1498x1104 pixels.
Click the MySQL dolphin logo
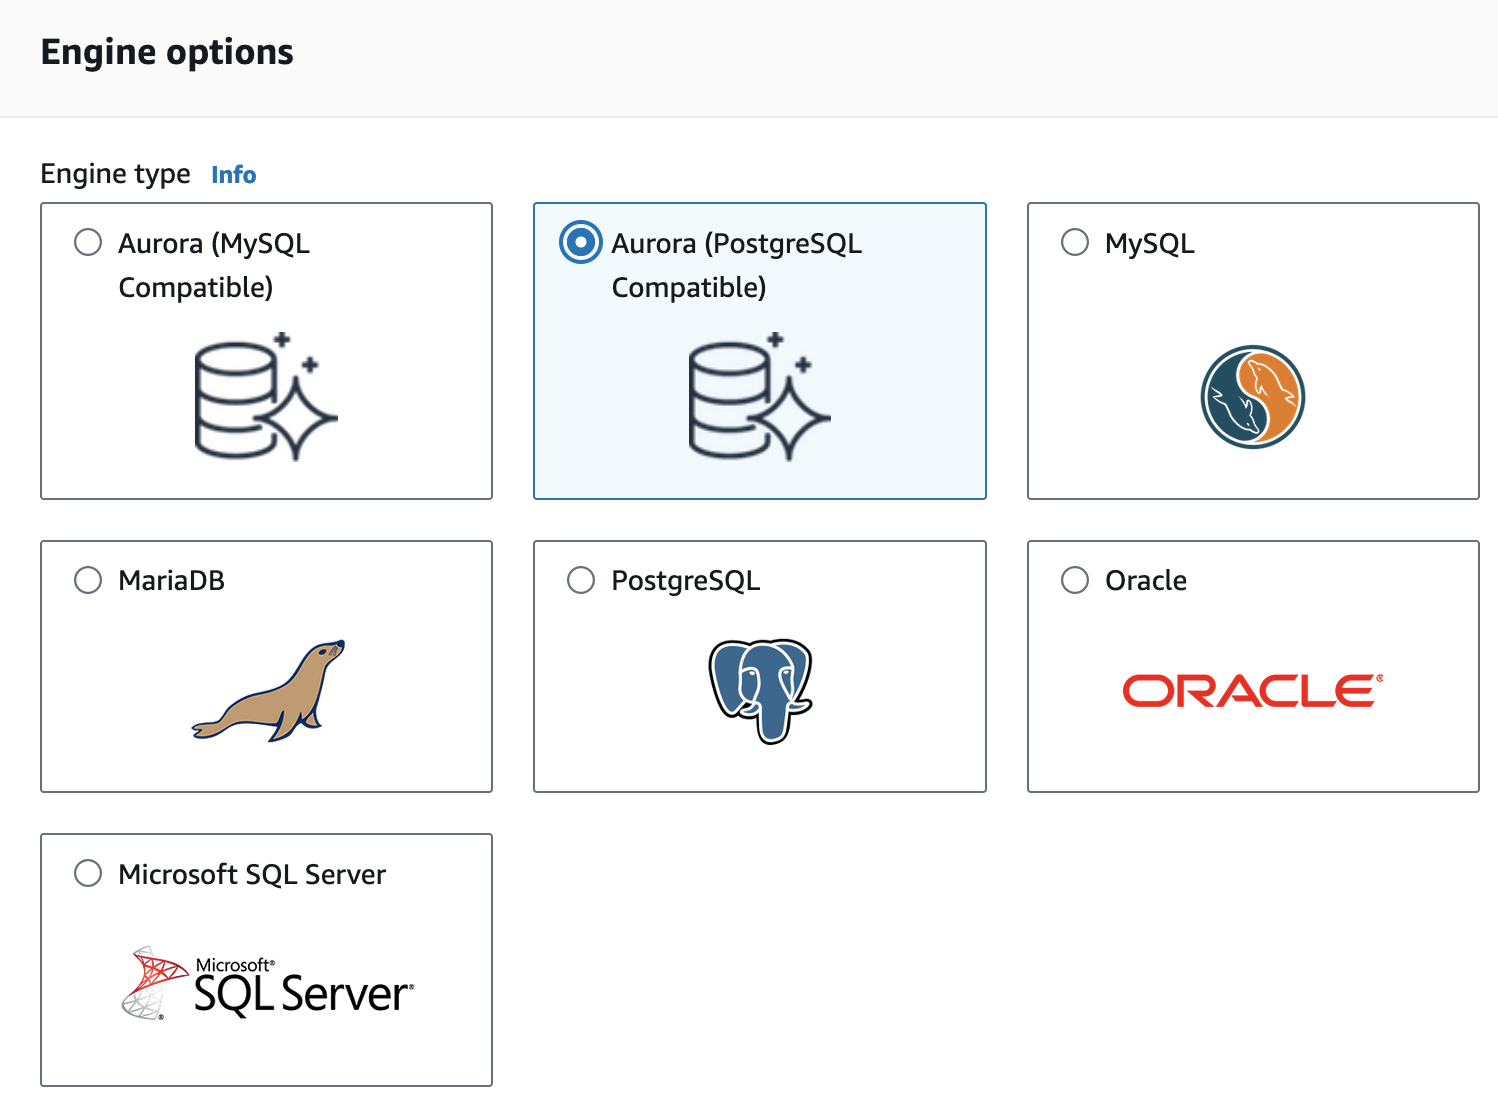[1253, 397]
